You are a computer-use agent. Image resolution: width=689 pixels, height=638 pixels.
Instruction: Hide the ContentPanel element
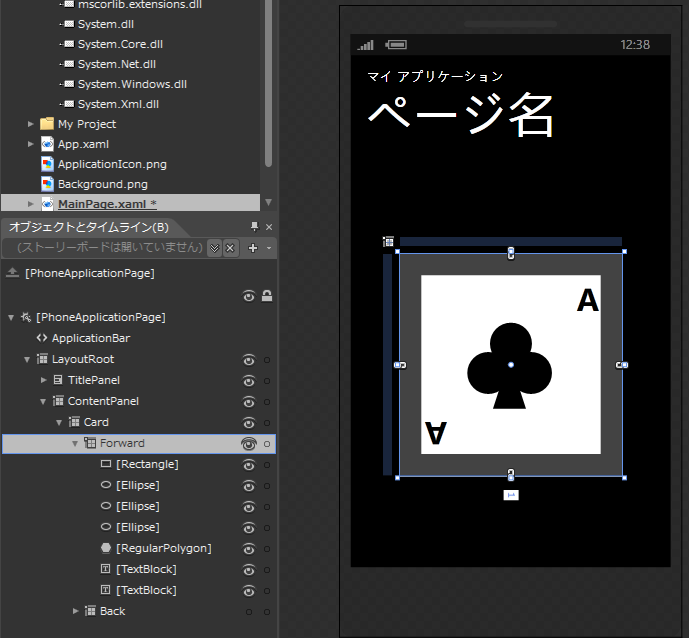click(249, 402)
